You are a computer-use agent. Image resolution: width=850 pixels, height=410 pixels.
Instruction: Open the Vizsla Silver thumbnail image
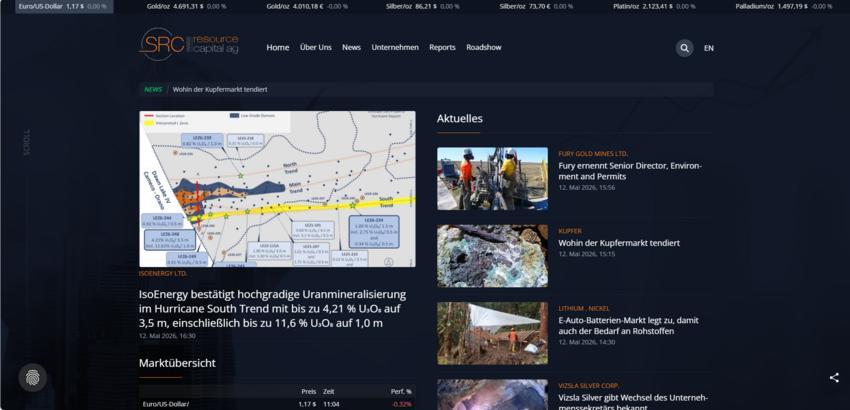click(492, 394)
